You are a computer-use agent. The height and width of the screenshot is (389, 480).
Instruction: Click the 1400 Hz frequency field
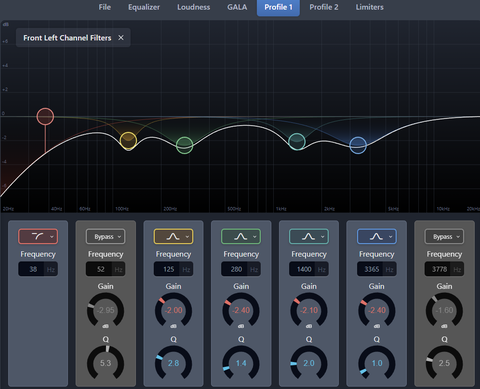309,269
